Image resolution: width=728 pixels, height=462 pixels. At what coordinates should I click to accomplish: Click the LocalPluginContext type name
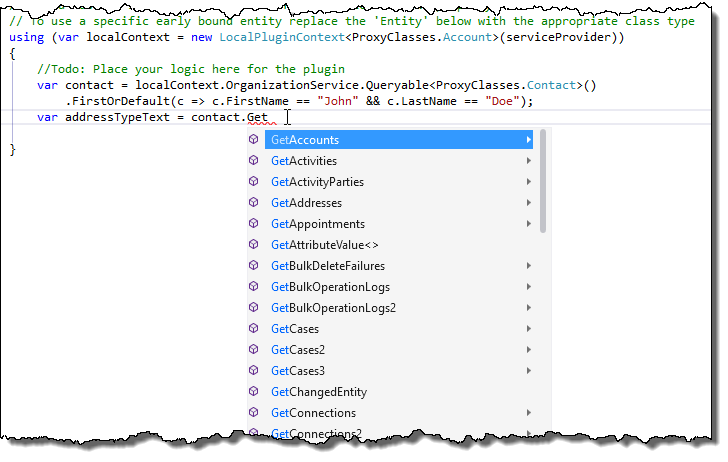point(282,37)
